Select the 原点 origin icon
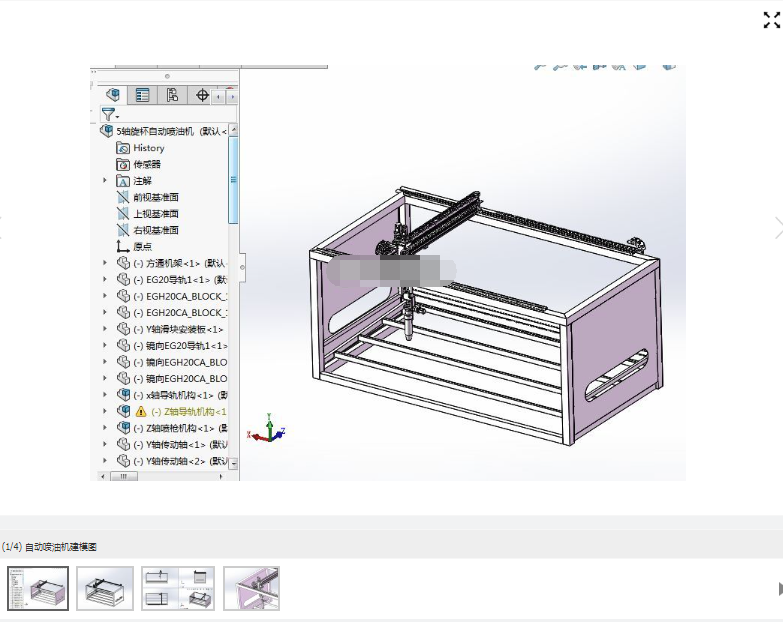Viewport: 783px width, 622px height. [x=123, y=247]
